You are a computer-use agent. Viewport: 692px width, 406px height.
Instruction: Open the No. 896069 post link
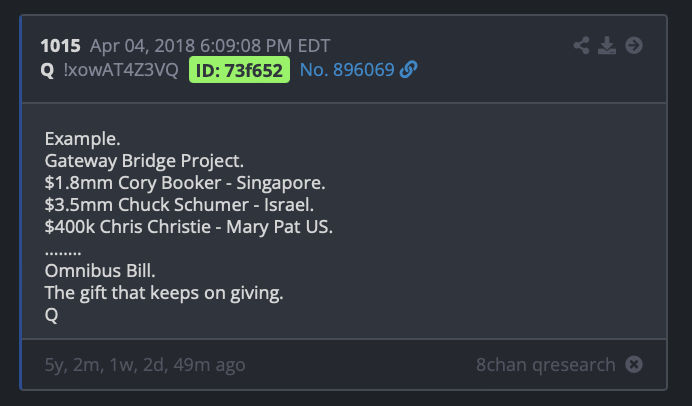(347, 70)
